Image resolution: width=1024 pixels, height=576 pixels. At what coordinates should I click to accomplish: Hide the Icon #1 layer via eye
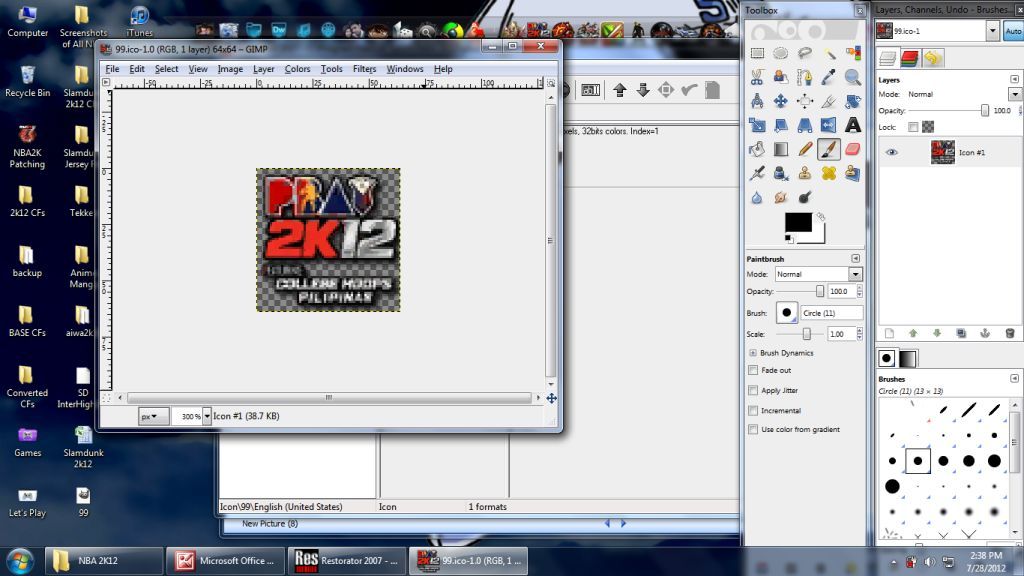point(891,152)
